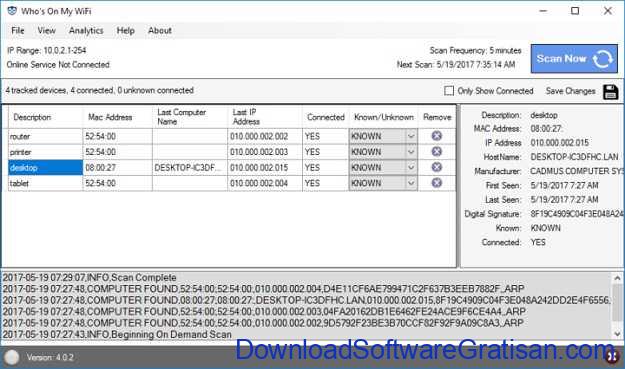Click the Digital Signature value in details panel
Image resolution: width=625 pixels, height=369 pixels.
coord(577,214)
